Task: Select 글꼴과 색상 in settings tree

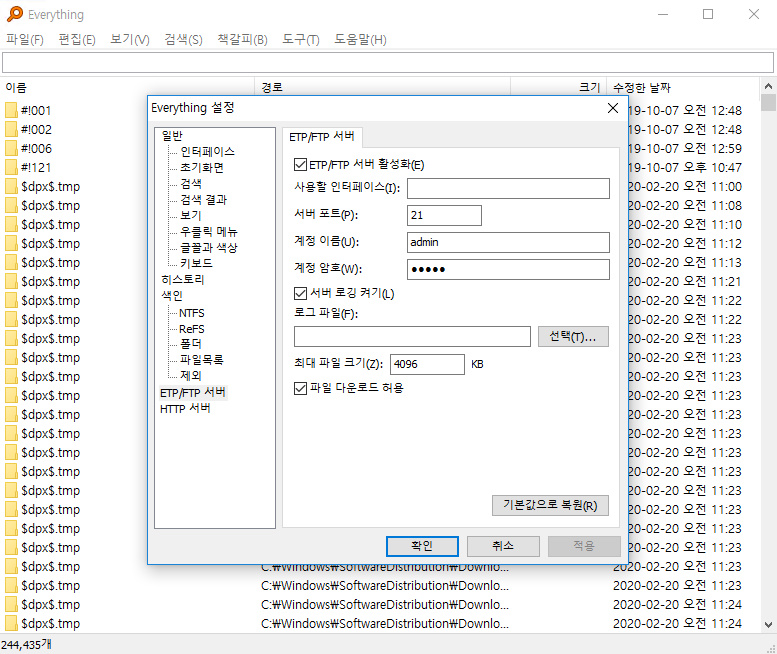Action: pyautogui.click(x=209, y=247)
